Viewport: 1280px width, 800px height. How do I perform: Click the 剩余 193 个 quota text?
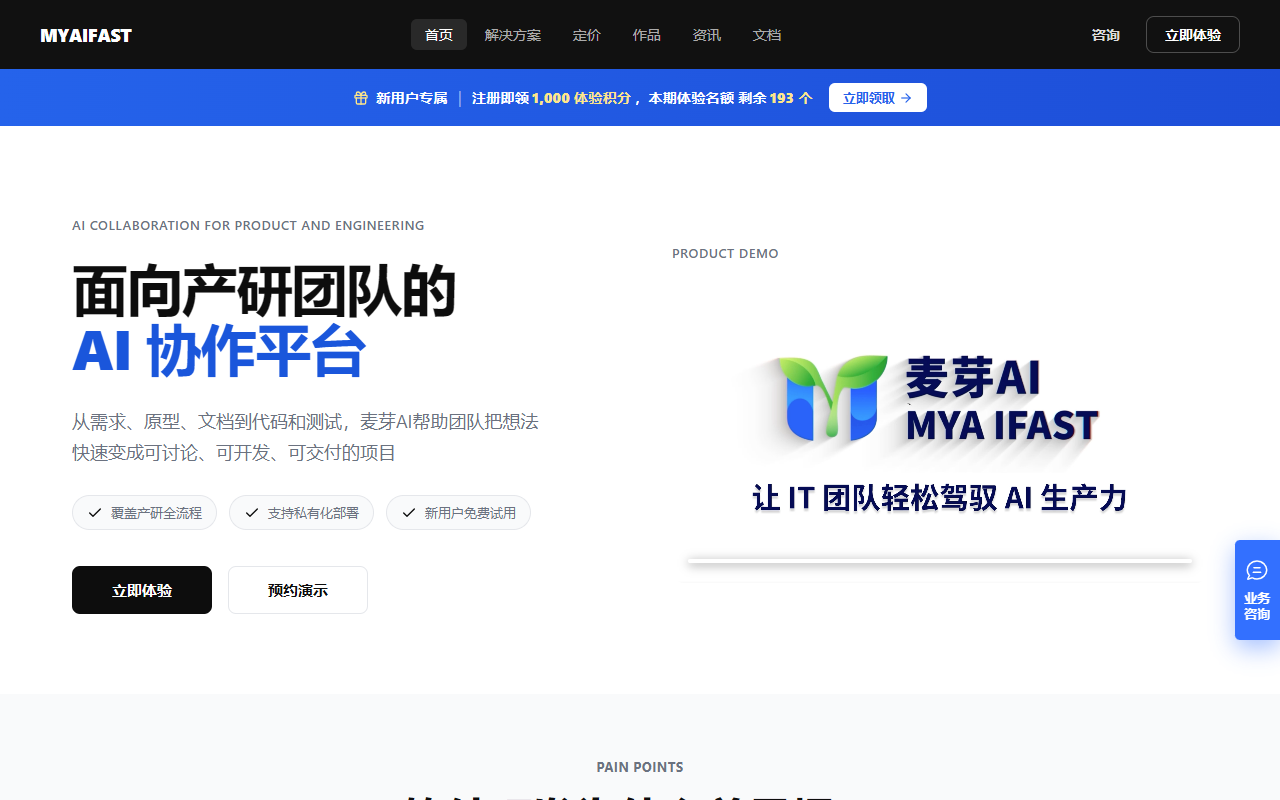776,98
